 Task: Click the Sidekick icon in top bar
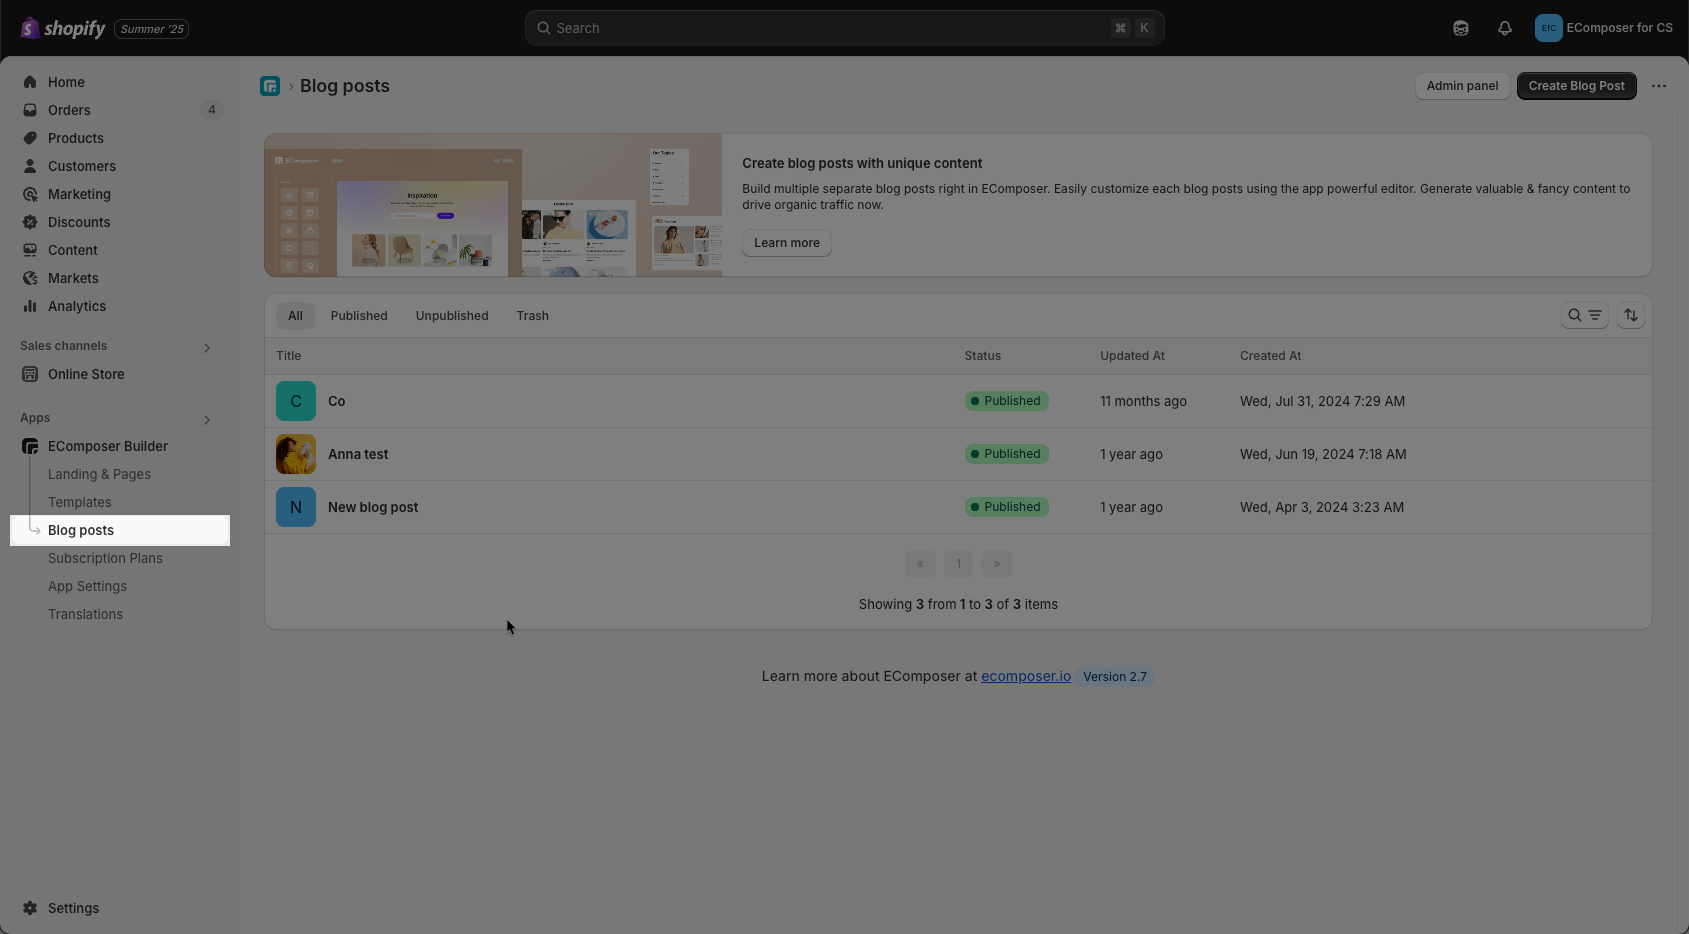click(1461, 28)
